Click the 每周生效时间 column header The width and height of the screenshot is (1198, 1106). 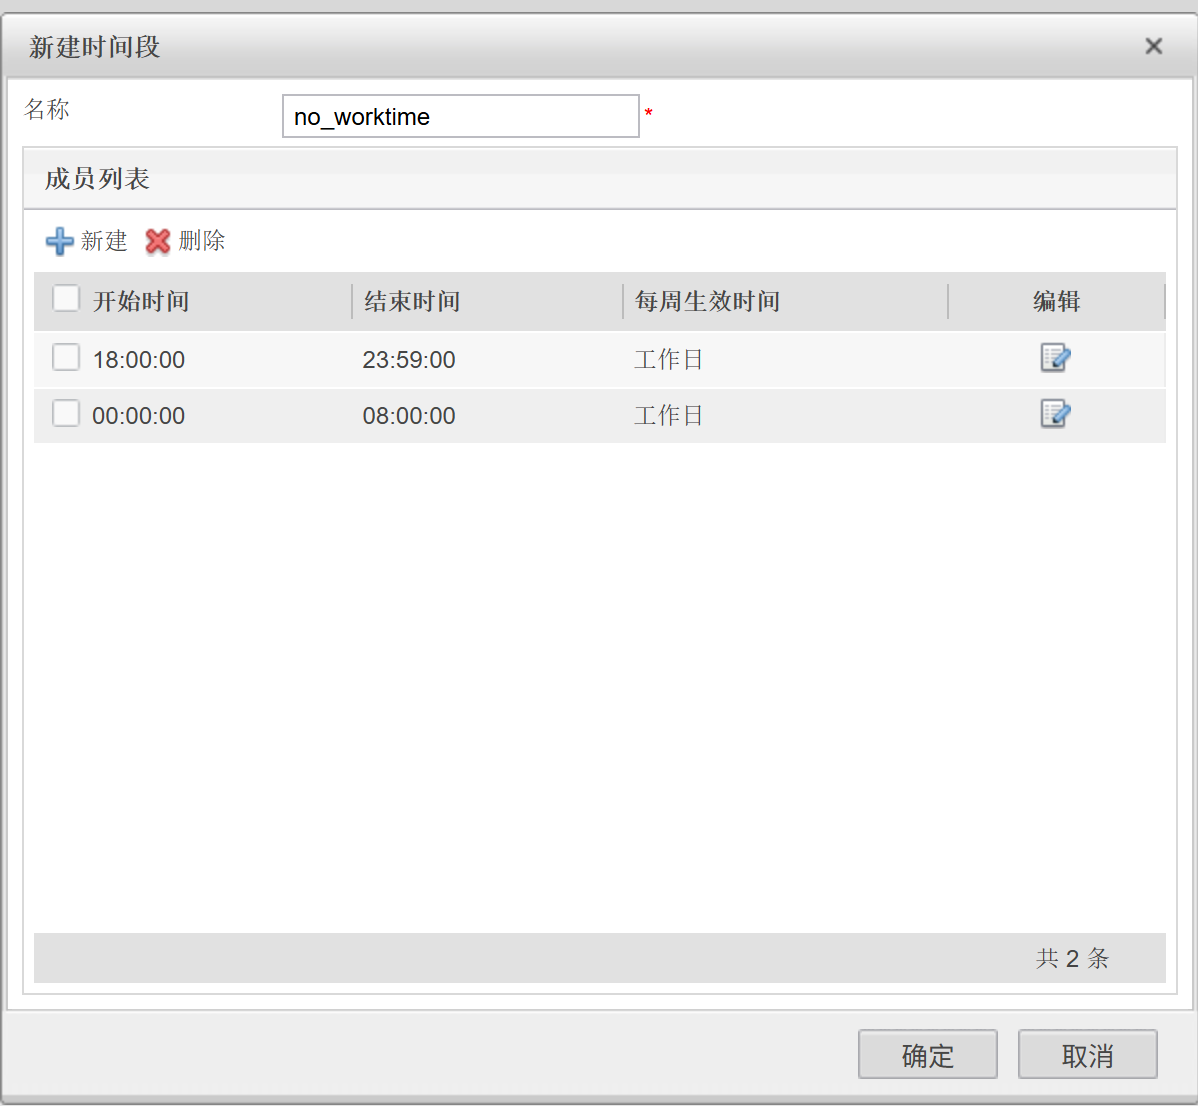click(707, 301)
